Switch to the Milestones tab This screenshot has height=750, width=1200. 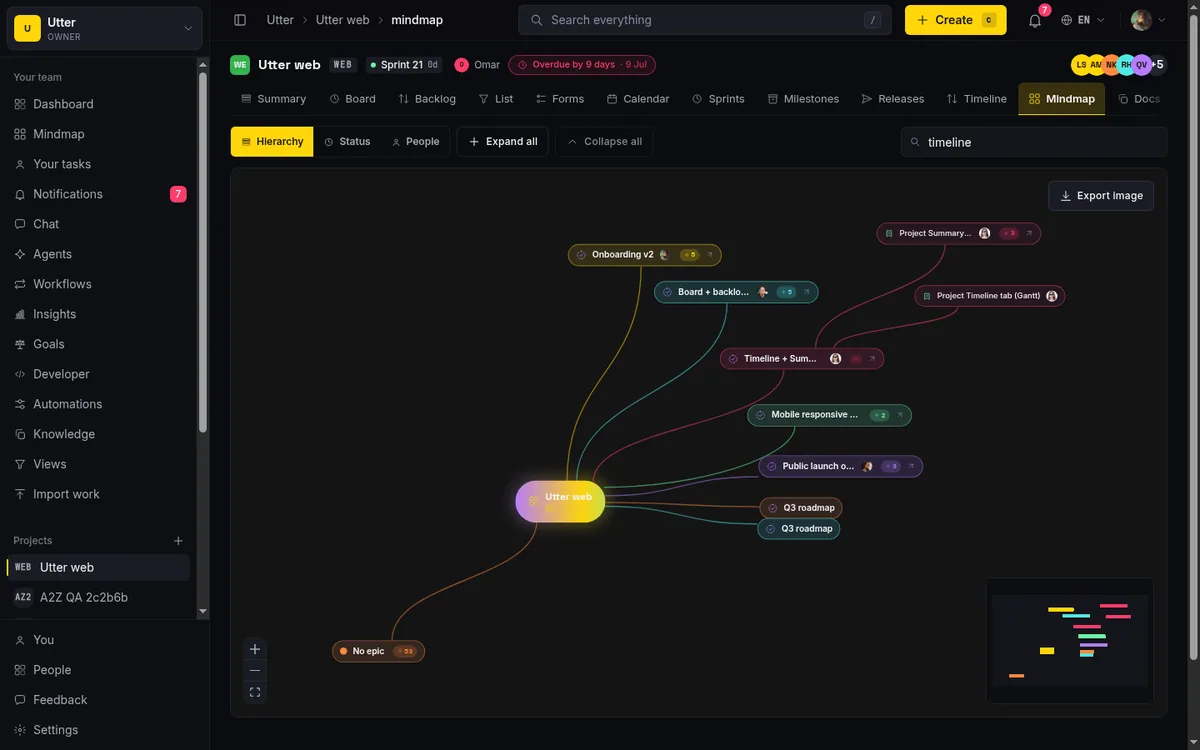click(803, 99)
